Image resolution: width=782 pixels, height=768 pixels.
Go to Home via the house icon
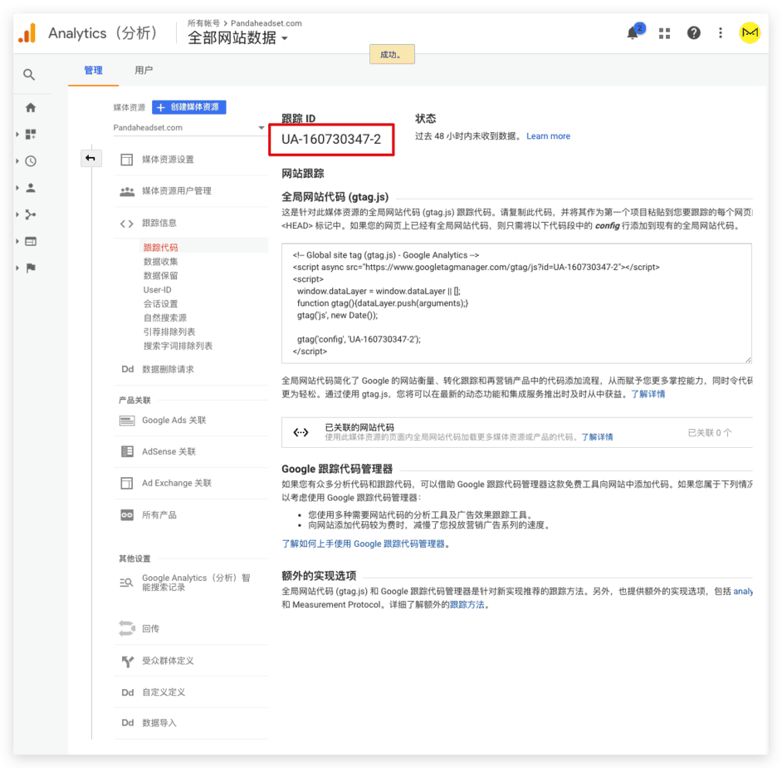(30, 108)
